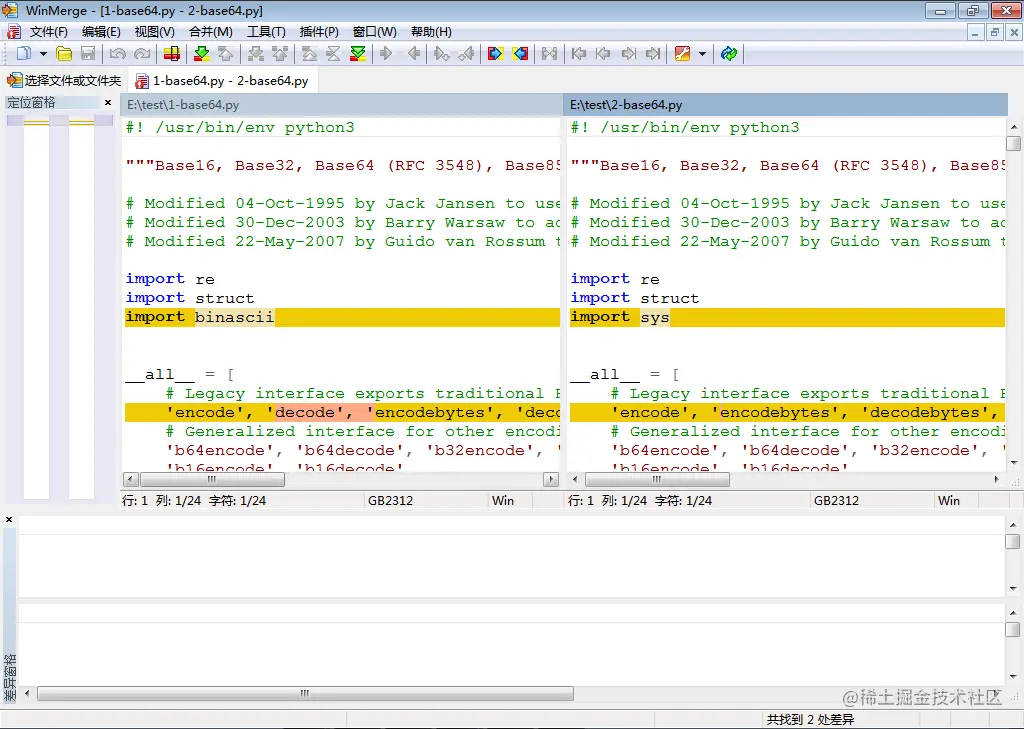Viewport: 1024px width, 729px height.
Task: Open the New document dropdown arrow
Action: tap(43, 54)
